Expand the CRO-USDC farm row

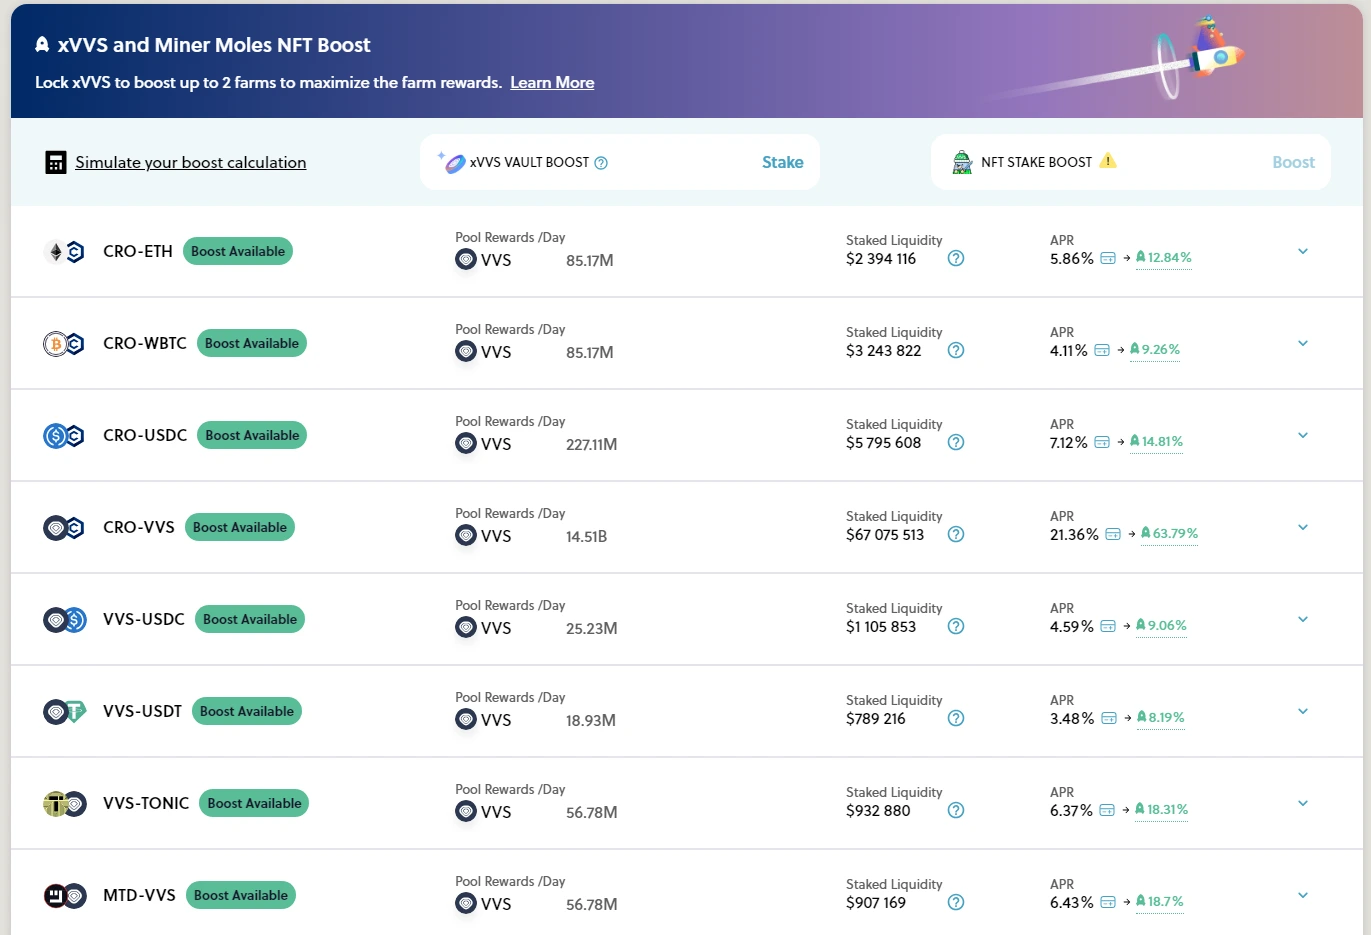coord(1303,436)
